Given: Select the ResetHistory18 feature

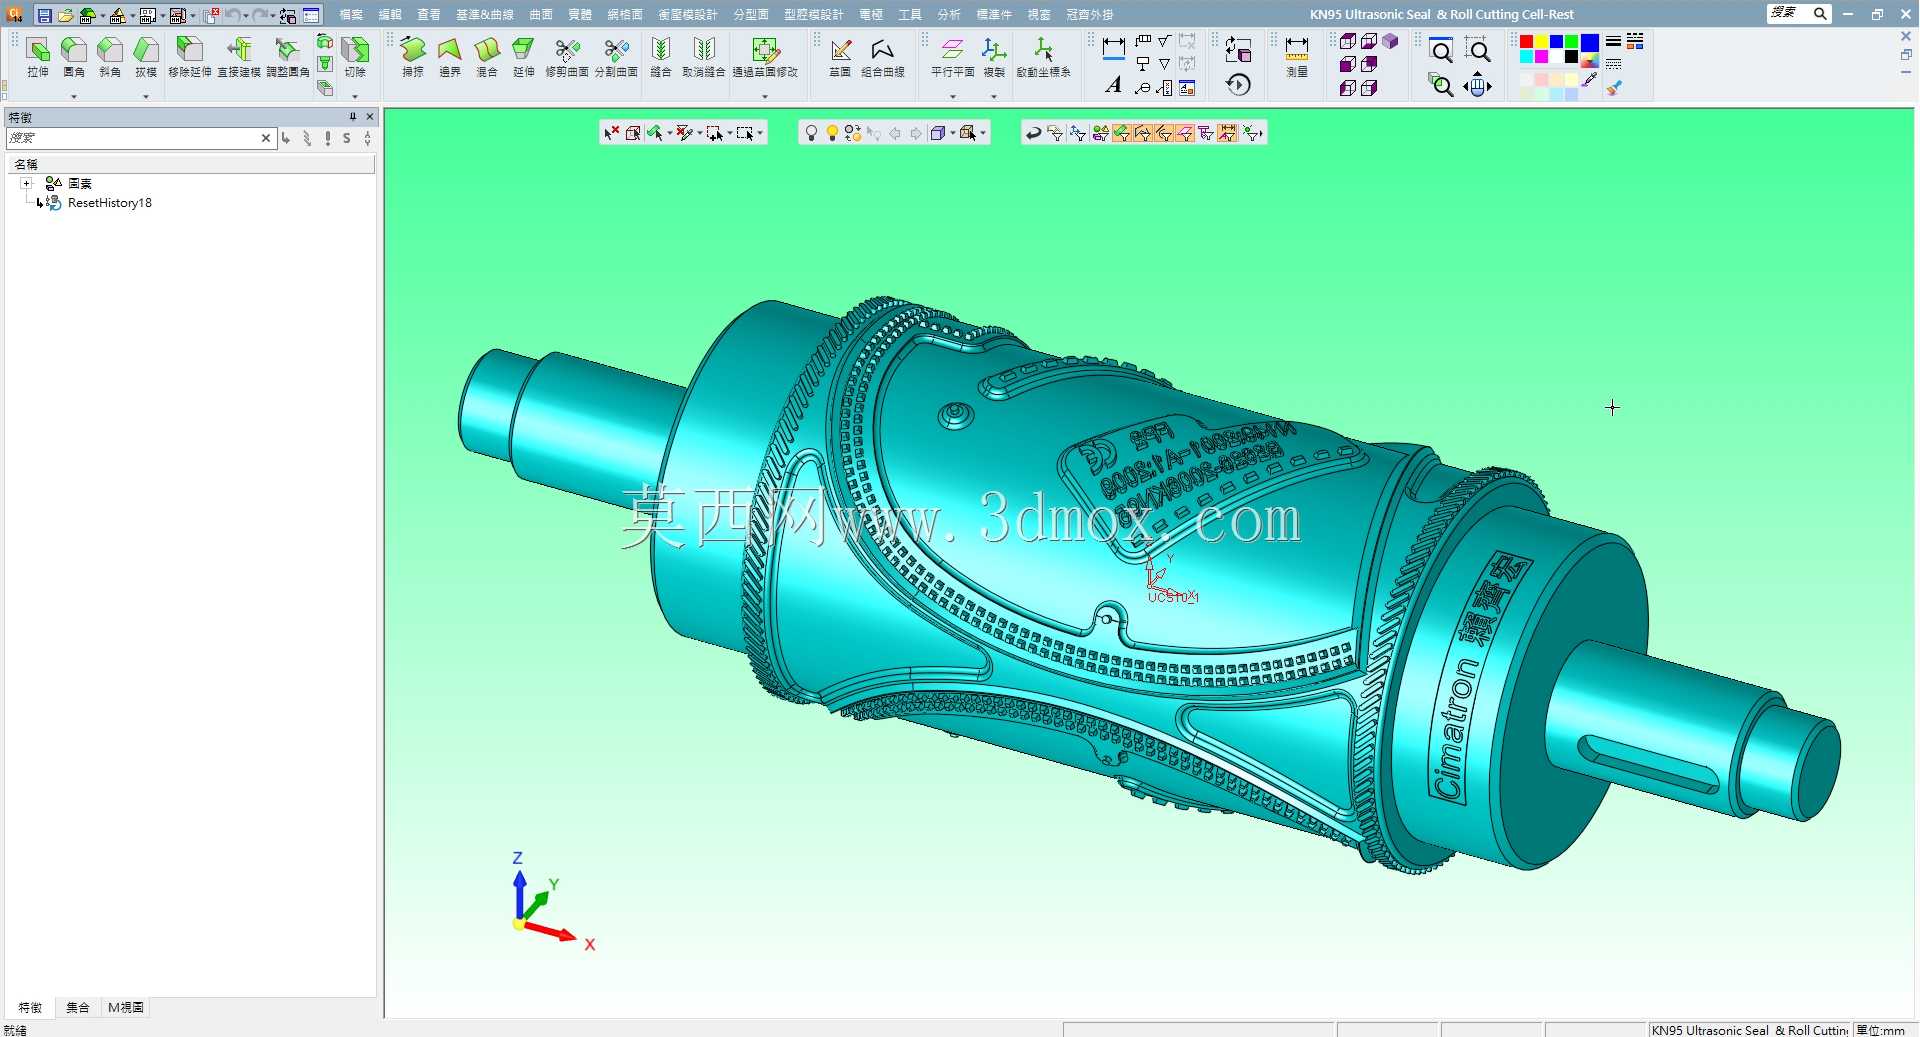Looking at the screenshot, I should [110, 203].
